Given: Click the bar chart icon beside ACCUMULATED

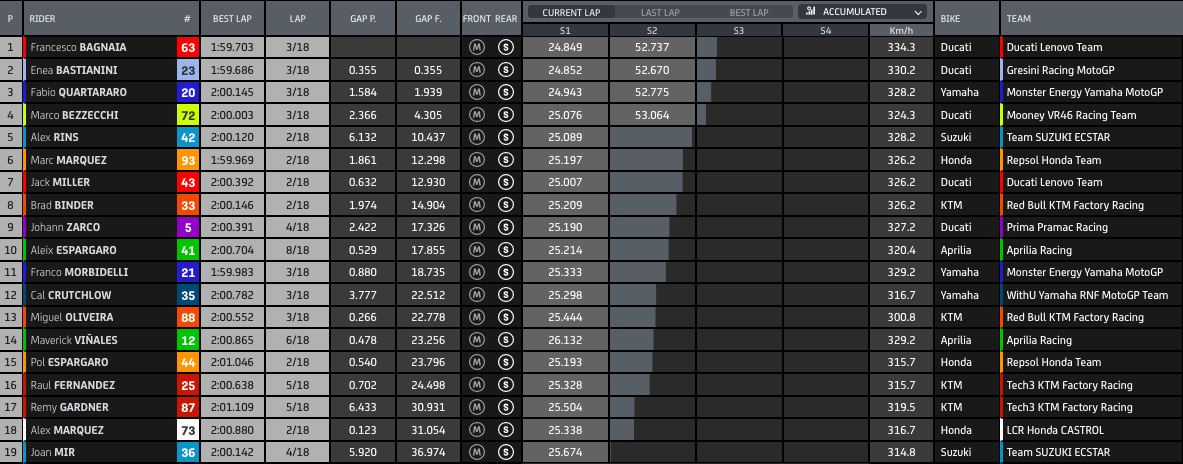Looking at the screenshot, I should click(x=811, y=11).
